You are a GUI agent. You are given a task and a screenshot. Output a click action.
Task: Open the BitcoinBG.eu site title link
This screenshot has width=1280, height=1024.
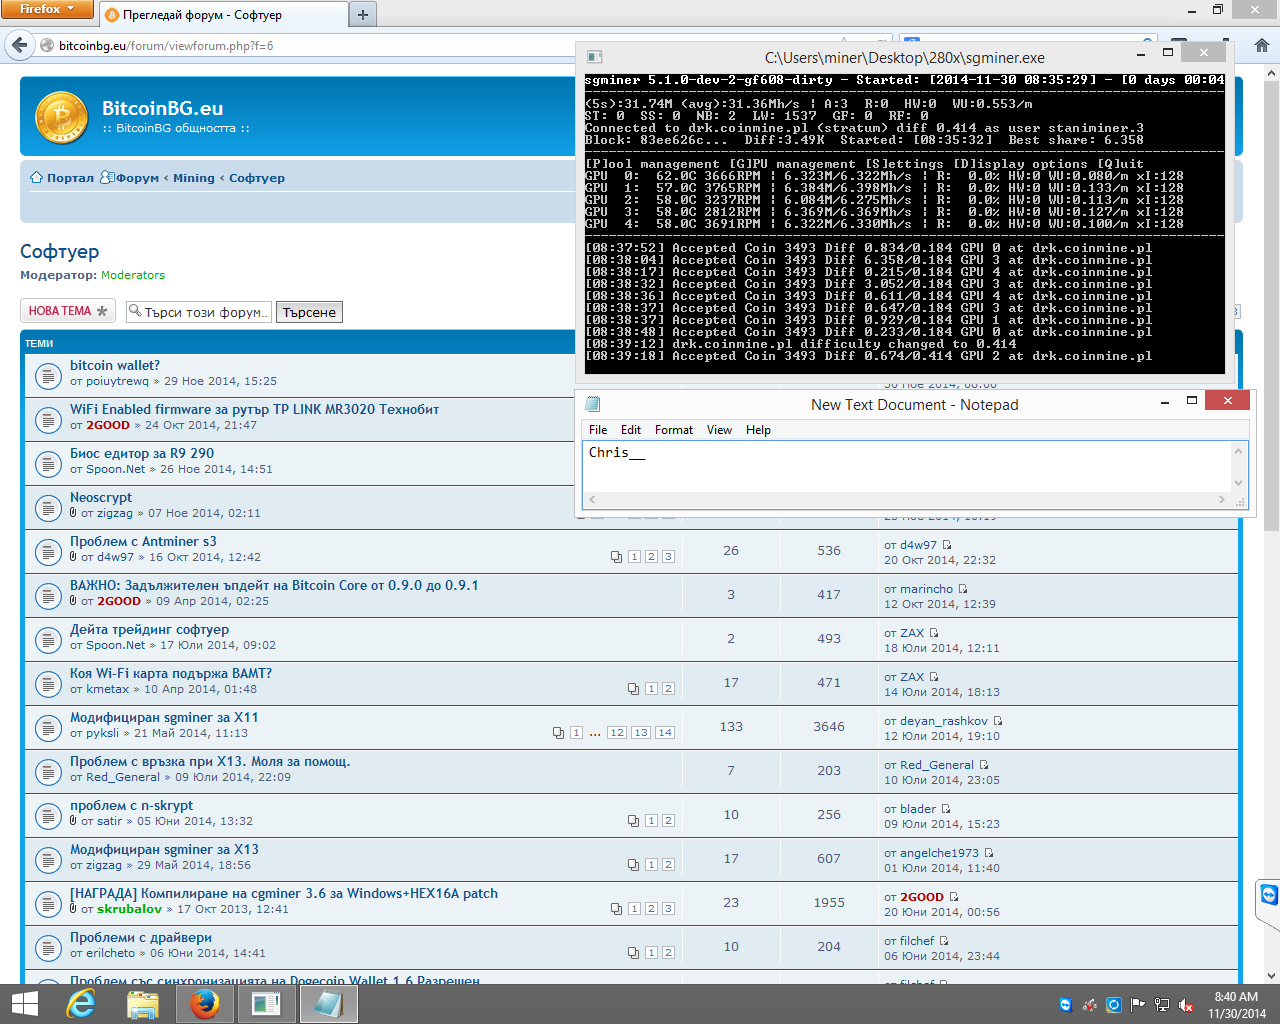pyautogui.click(x=162, y=108)
